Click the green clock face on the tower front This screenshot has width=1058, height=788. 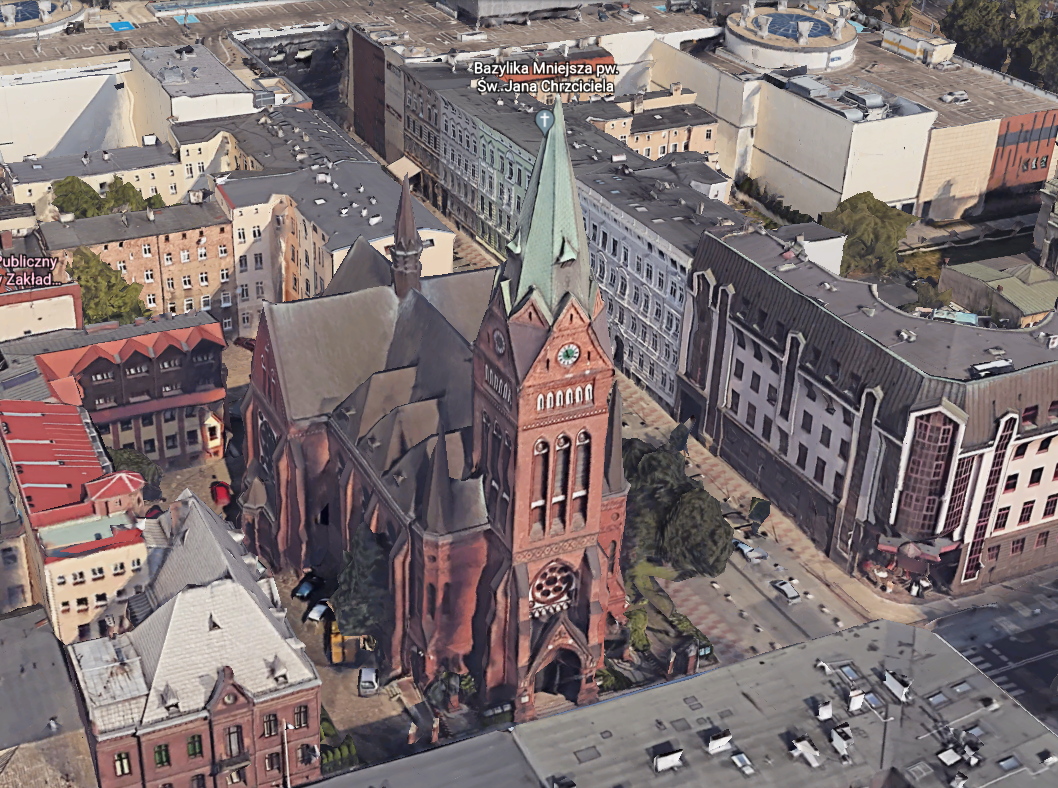pos(568,354)
